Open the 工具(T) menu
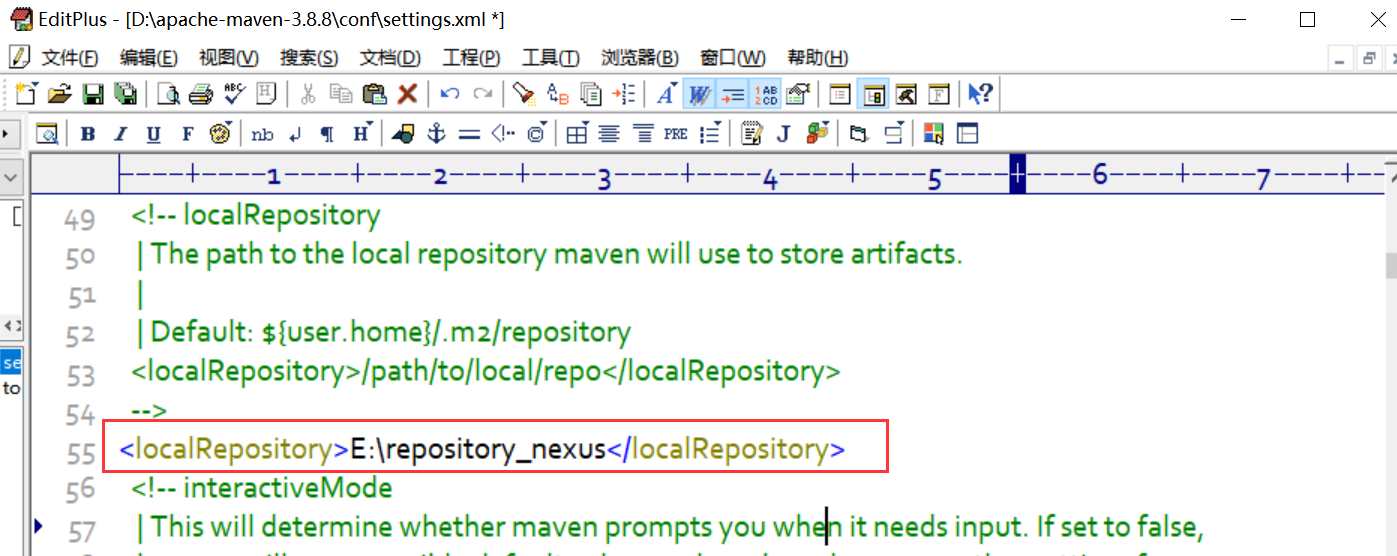Screen dimensions: 1397x556 click(x=551, y=58)
